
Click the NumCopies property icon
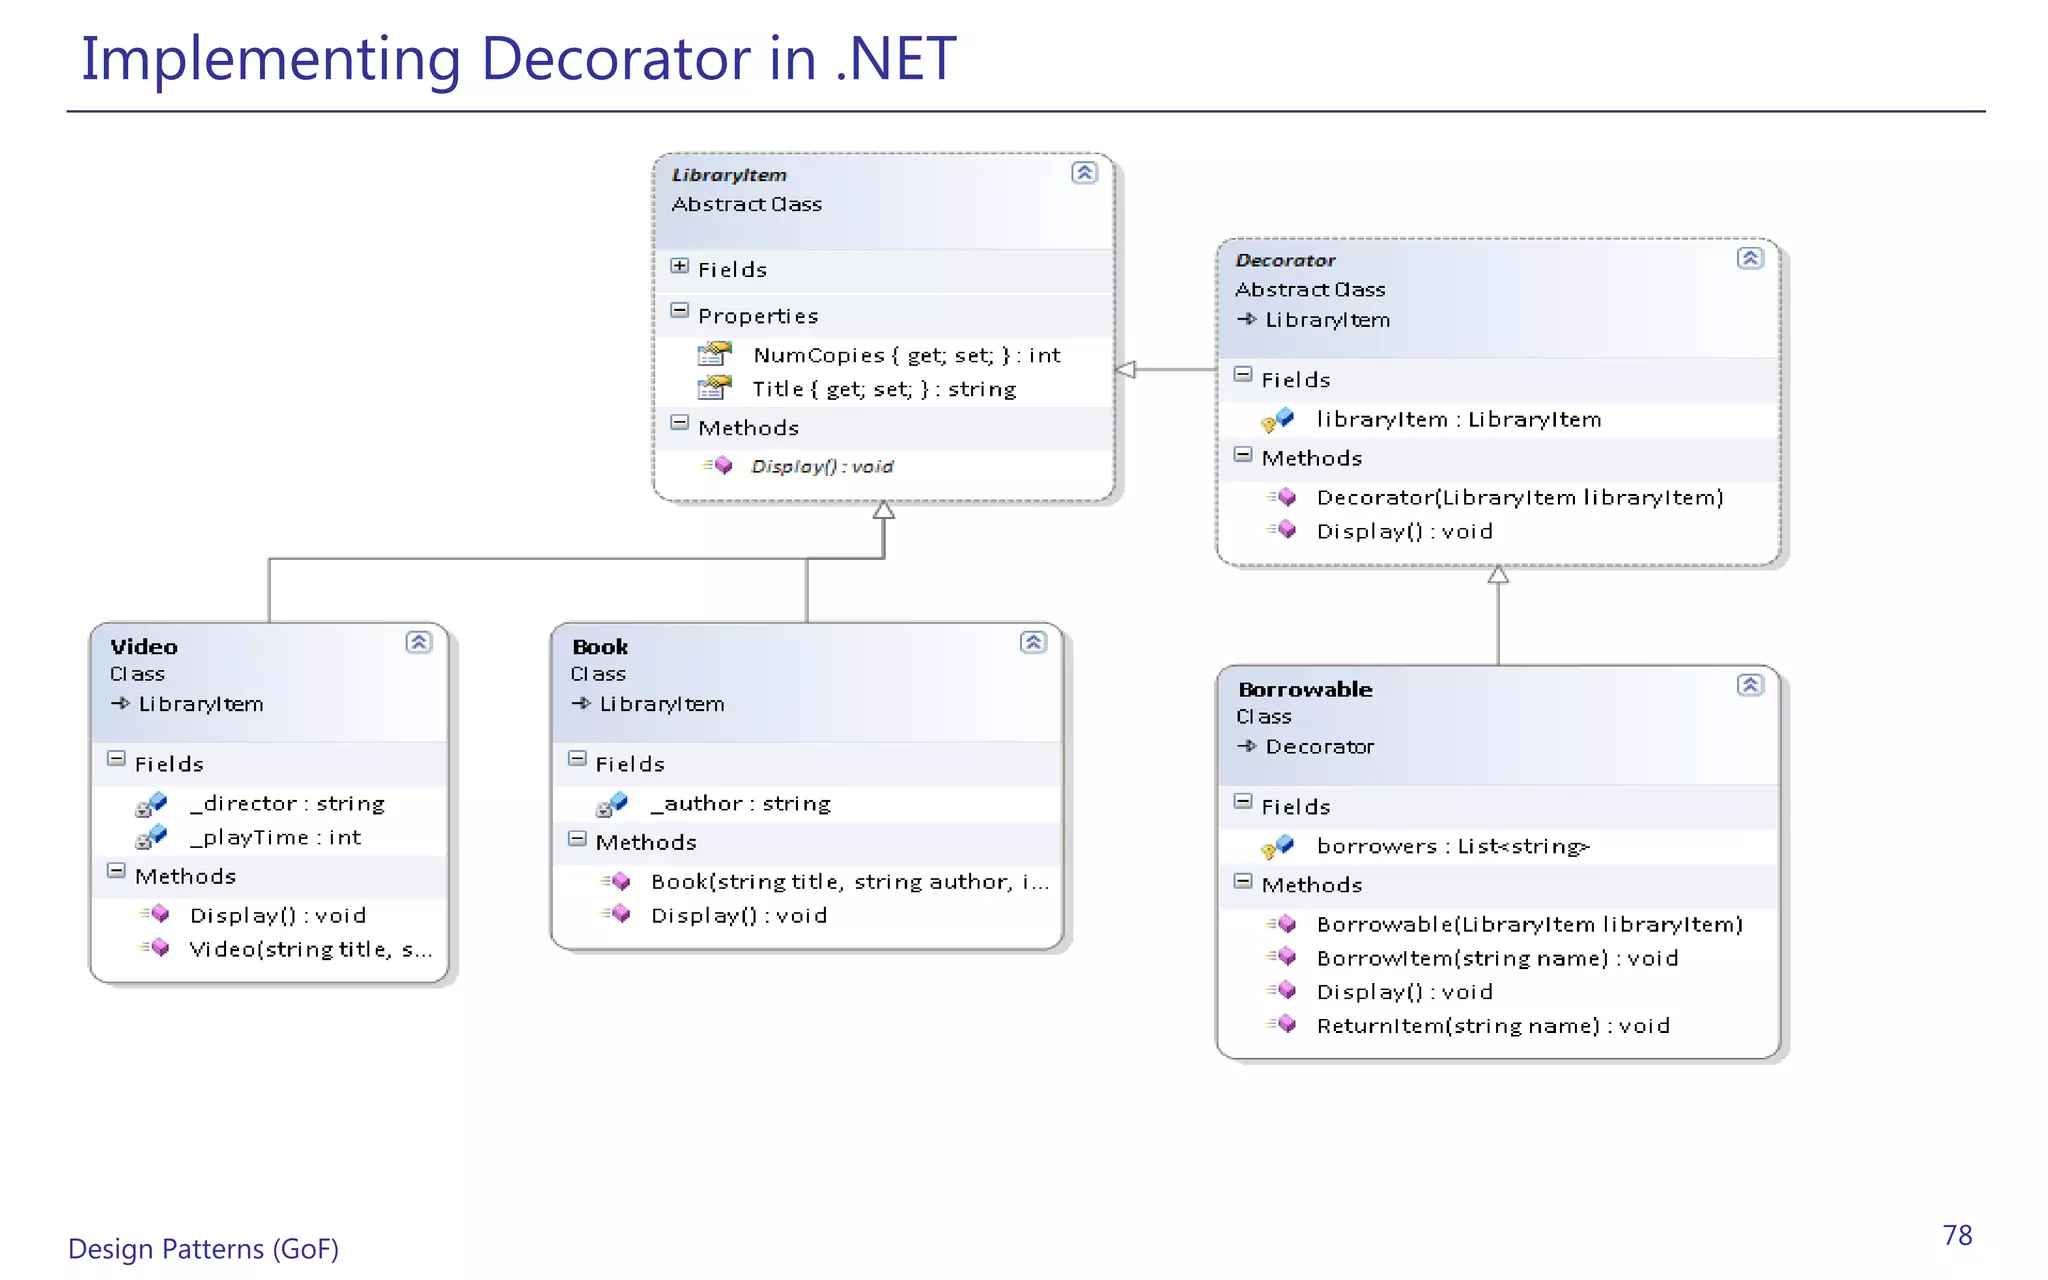click(x=714, y=354)
